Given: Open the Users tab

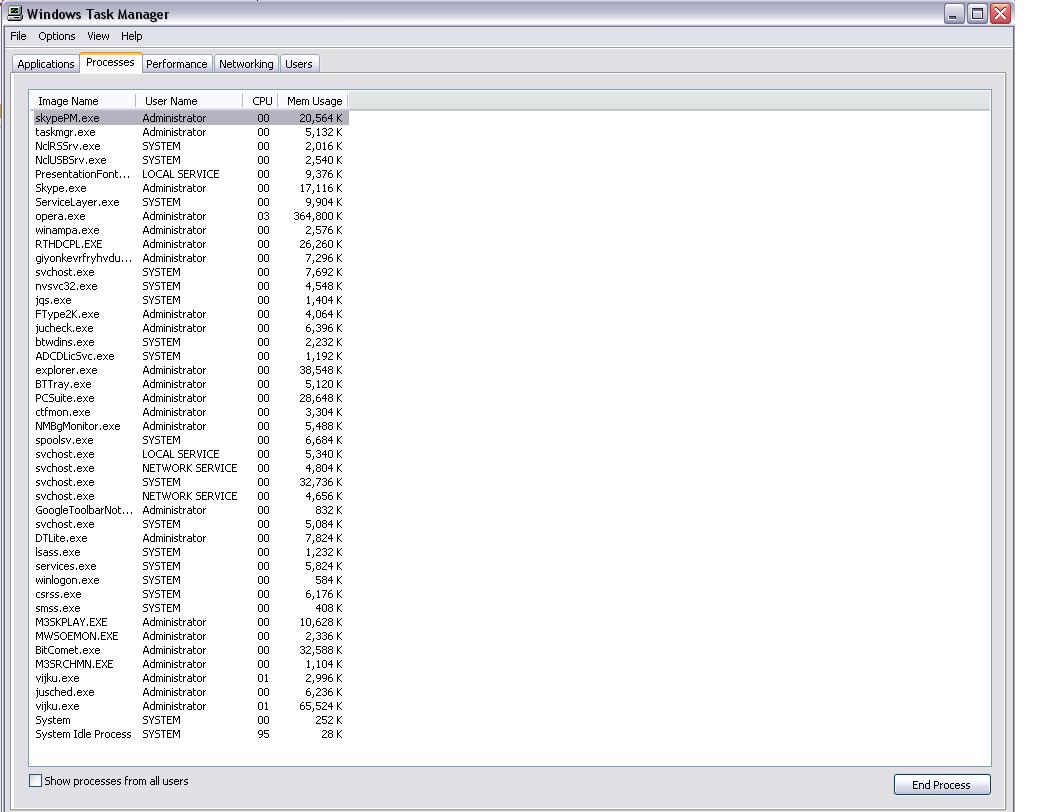Looking at the screenshot, I should click(x=299, y=64).
